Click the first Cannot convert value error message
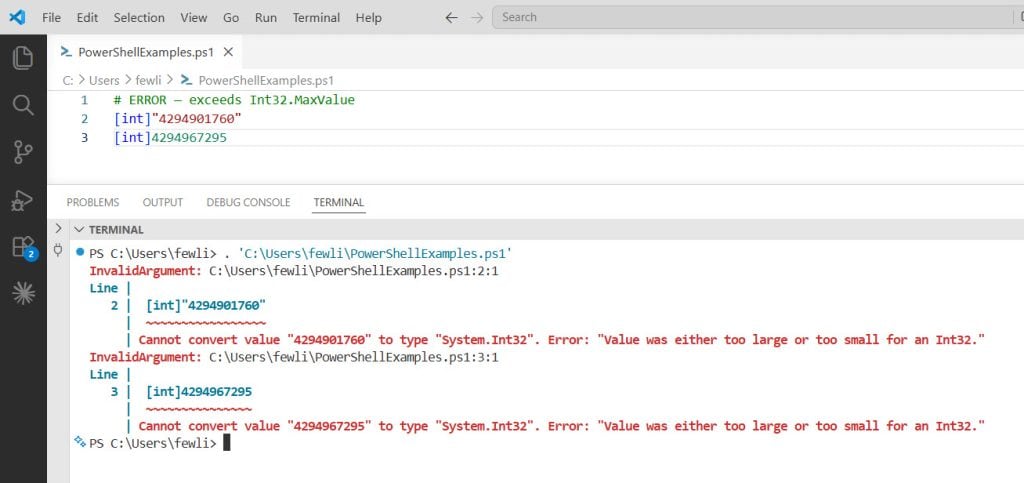This screenshot has width=1024, height=483. pyautogui.click(x=562, y=339)
